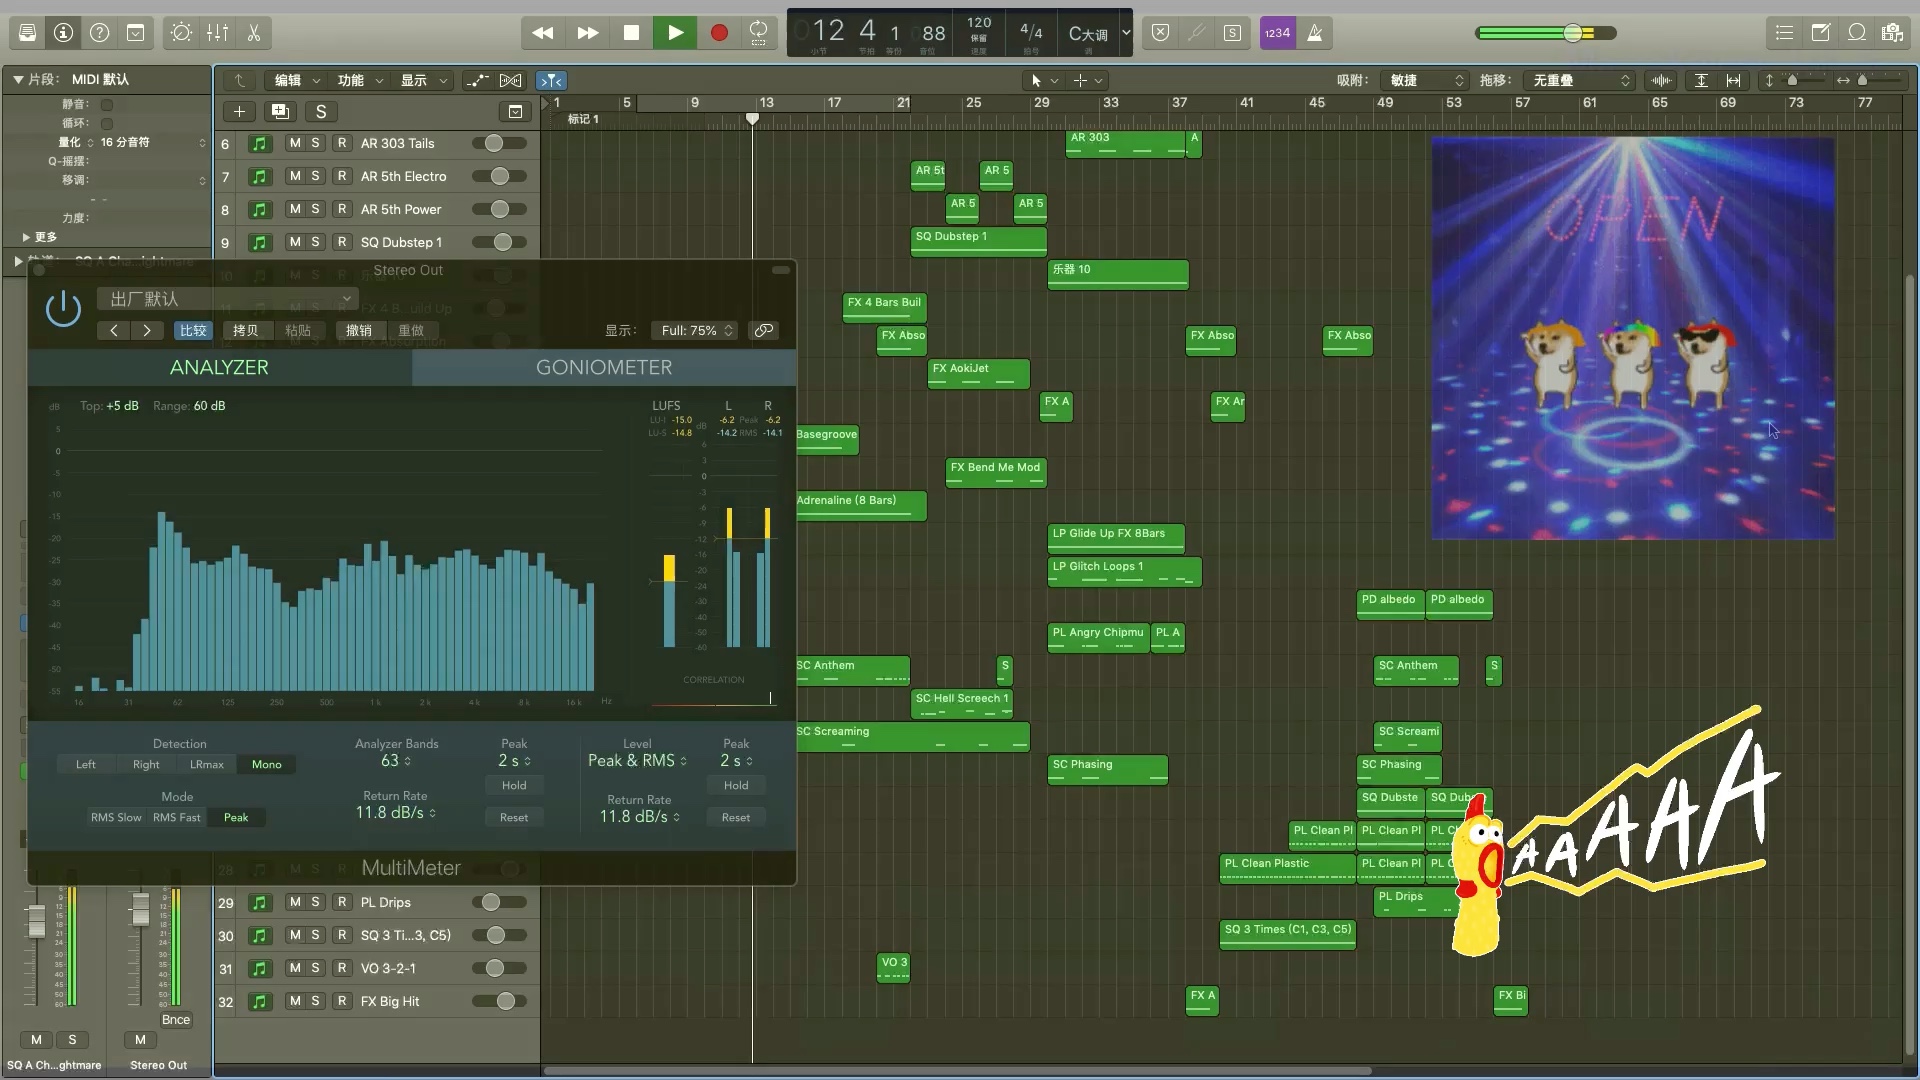Toggle the Inspector info icon

[x=63, y=33]
